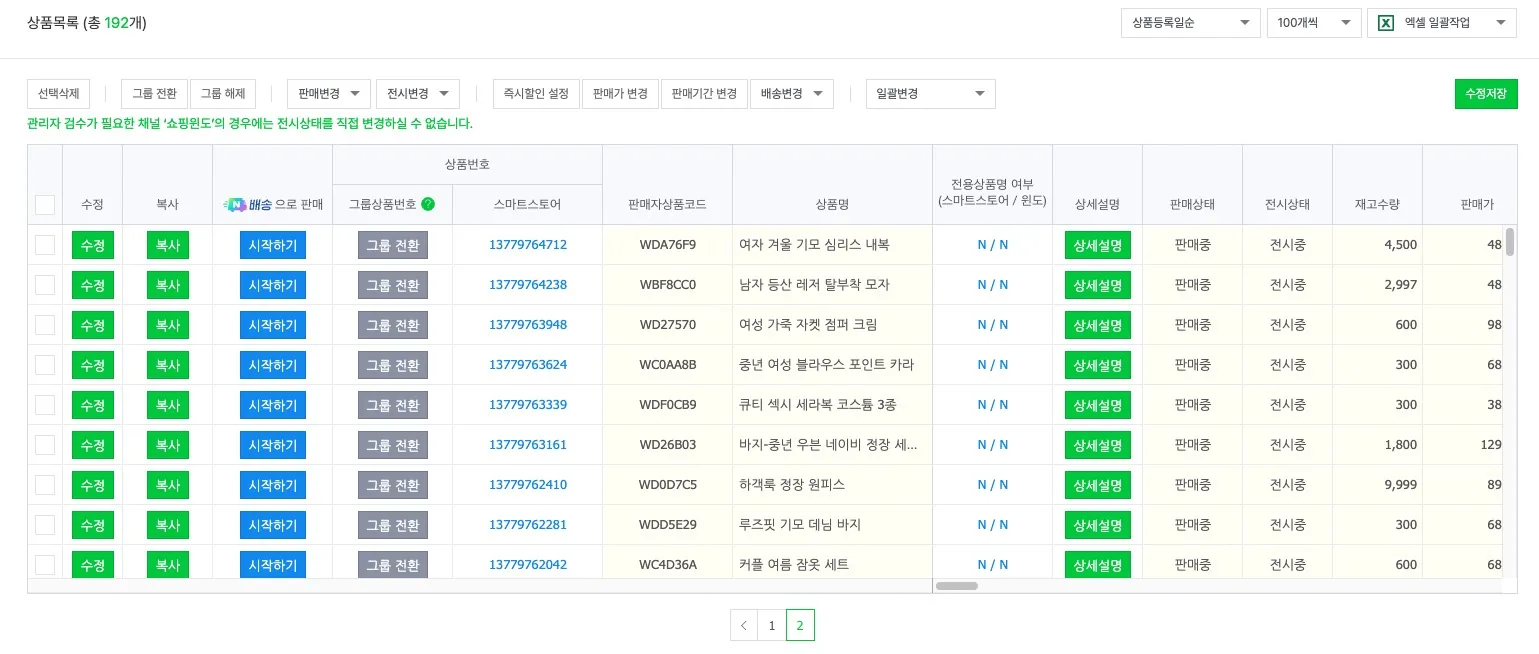This screenshot has width=1539, height=654.
Task: Go to the previous page arrow
Action: click(743, 625)
